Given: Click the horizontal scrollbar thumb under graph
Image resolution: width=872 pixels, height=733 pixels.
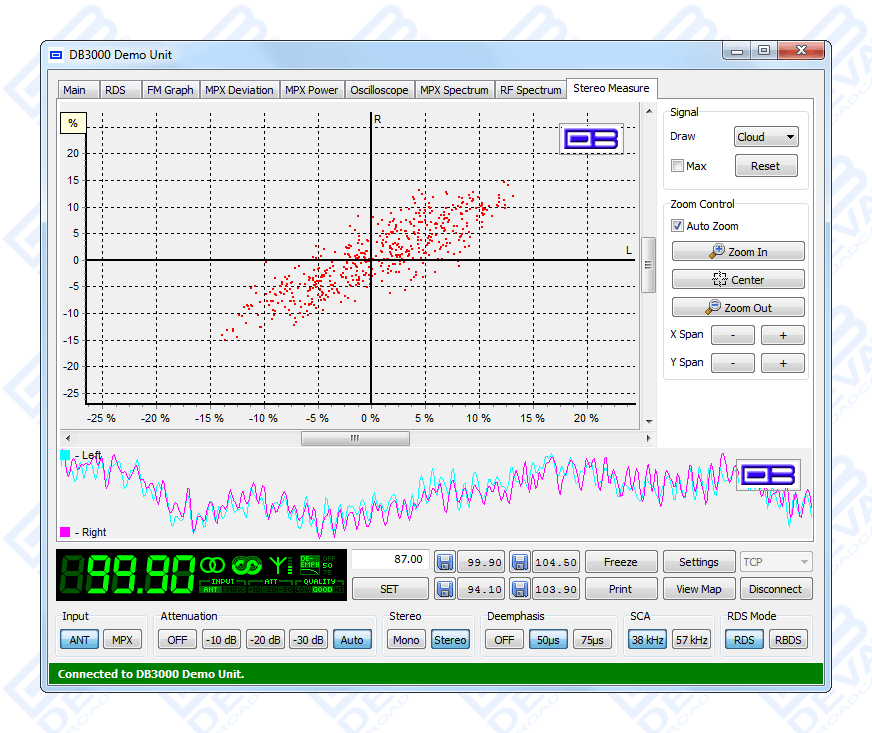Looking at the screenshot, I should (x=355, y=438).
